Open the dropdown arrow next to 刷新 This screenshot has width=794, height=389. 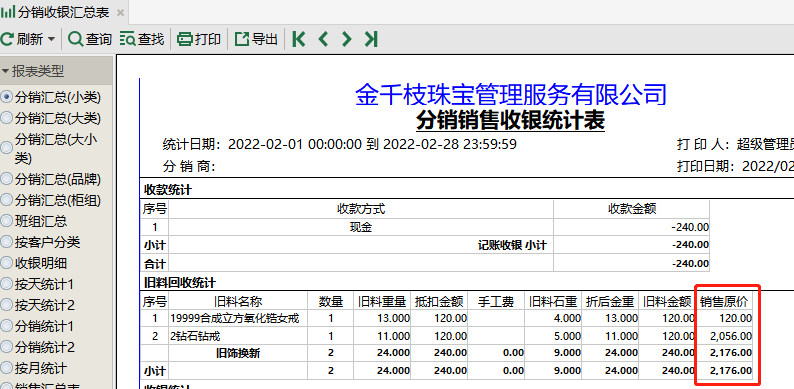[x=52, y=40]
